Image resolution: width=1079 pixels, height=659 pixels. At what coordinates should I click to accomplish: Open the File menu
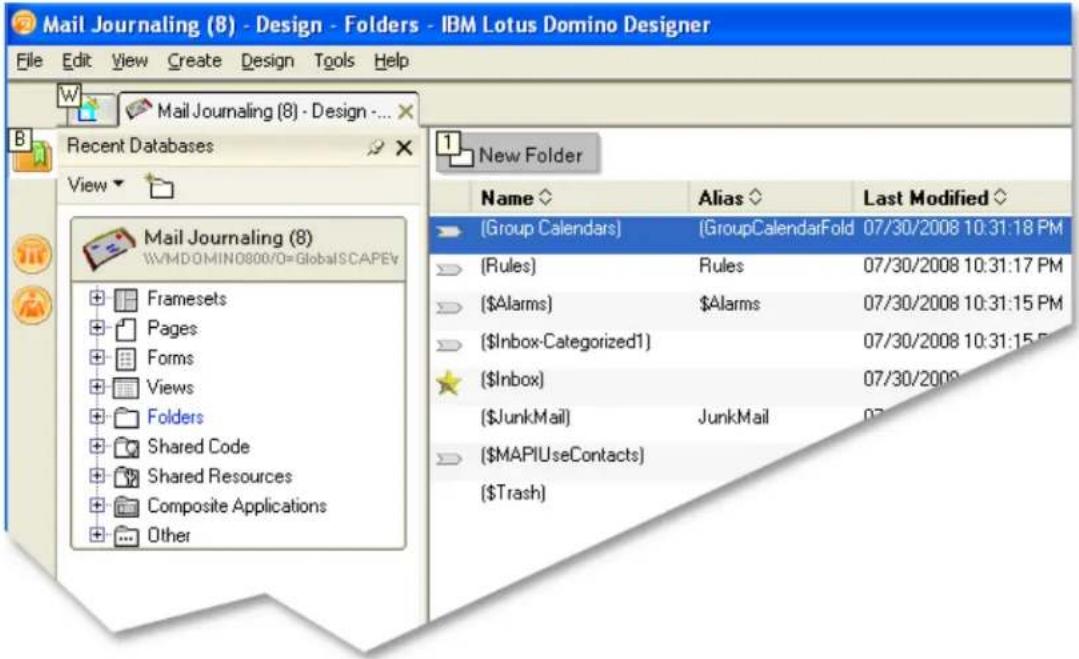click(30, 61)
